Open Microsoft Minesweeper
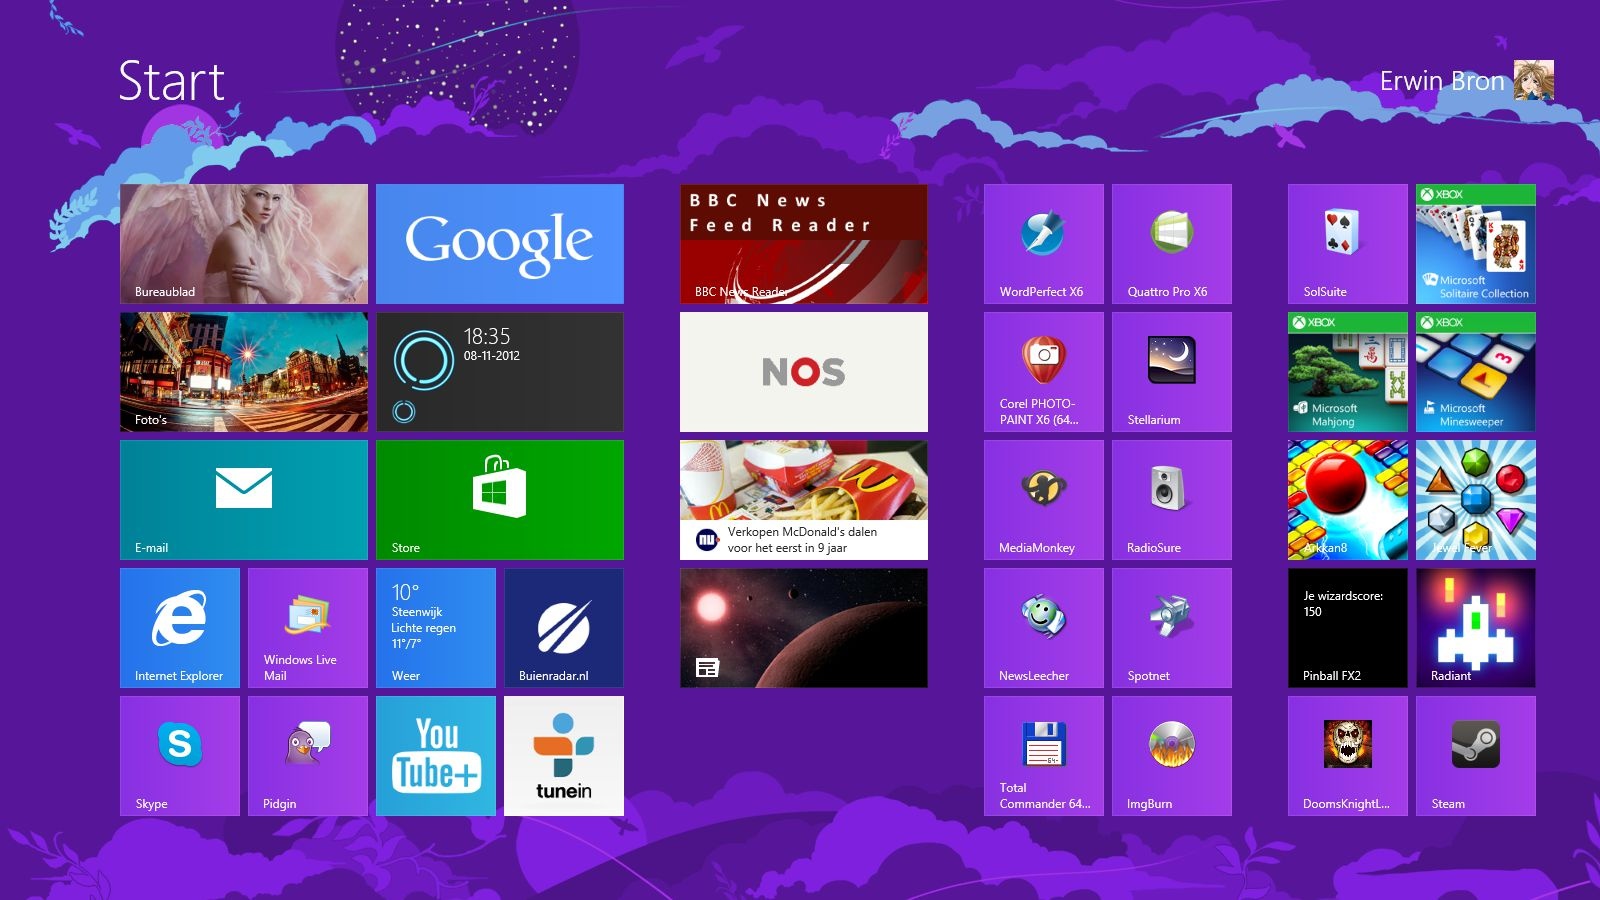 [x=1476, y=372]
